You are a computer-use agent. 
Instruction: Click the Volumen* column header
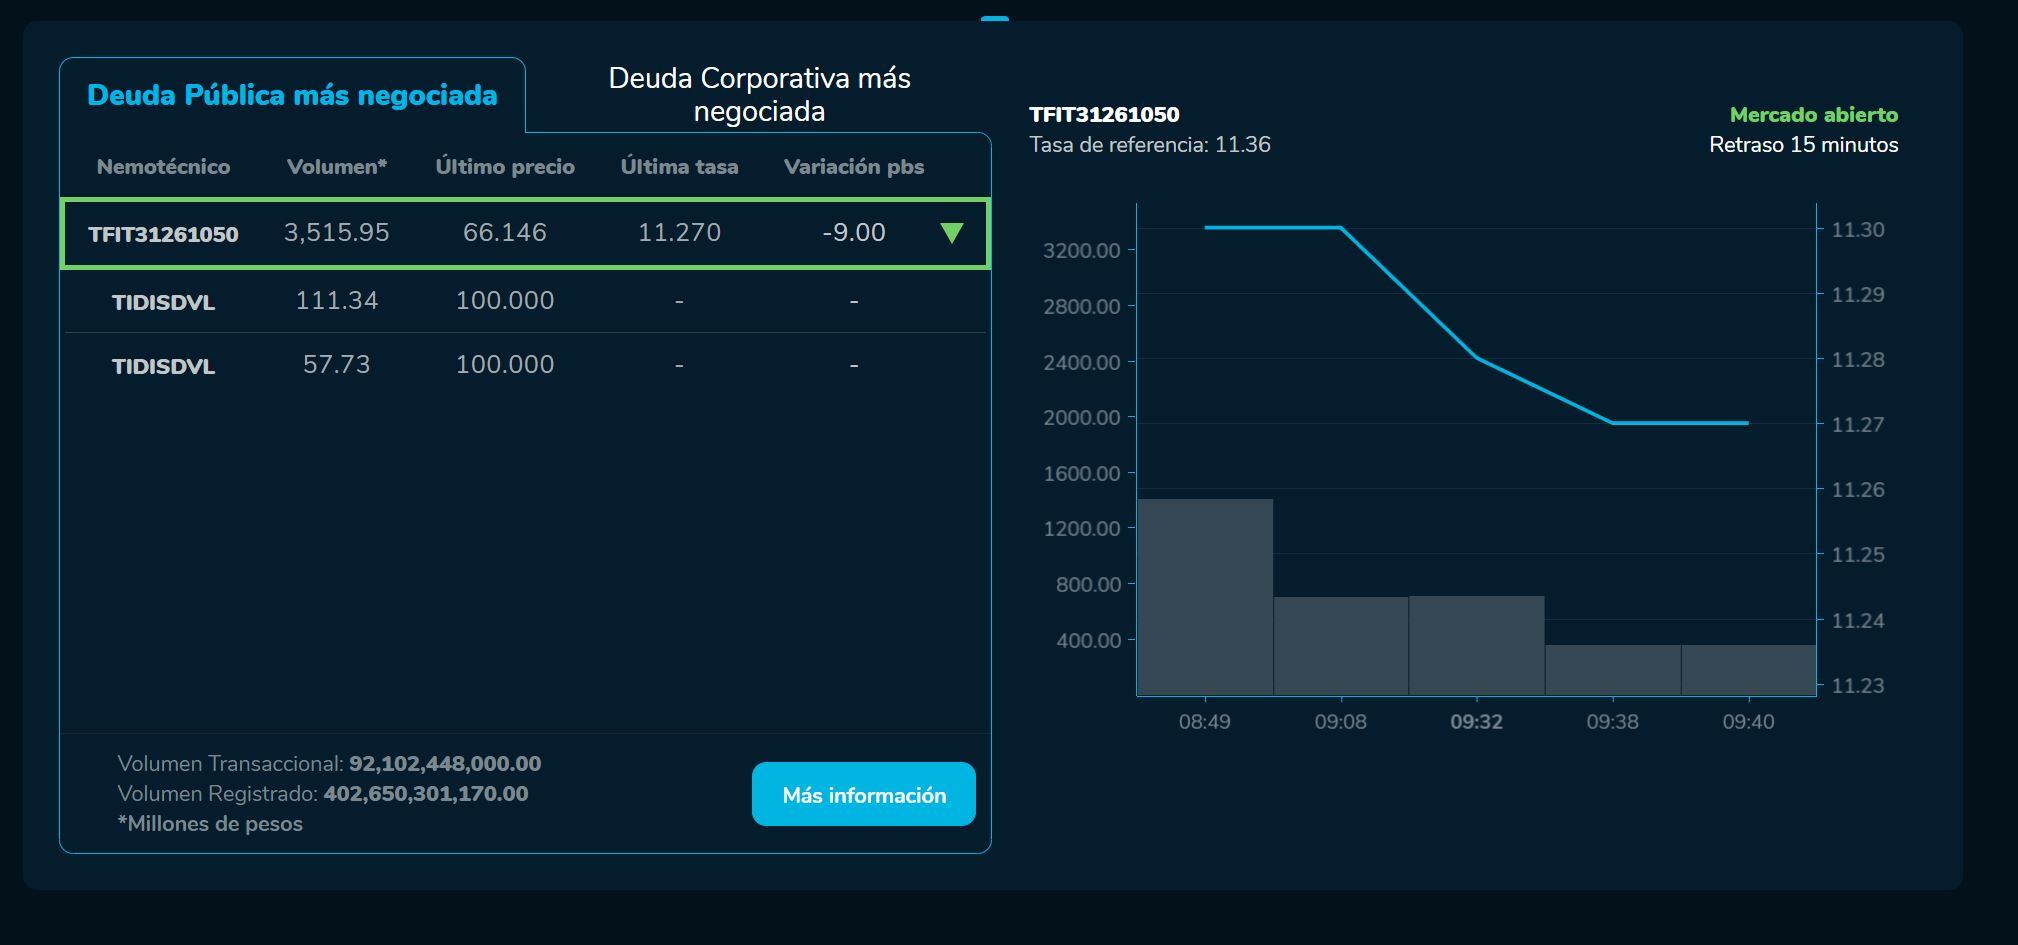336,167
